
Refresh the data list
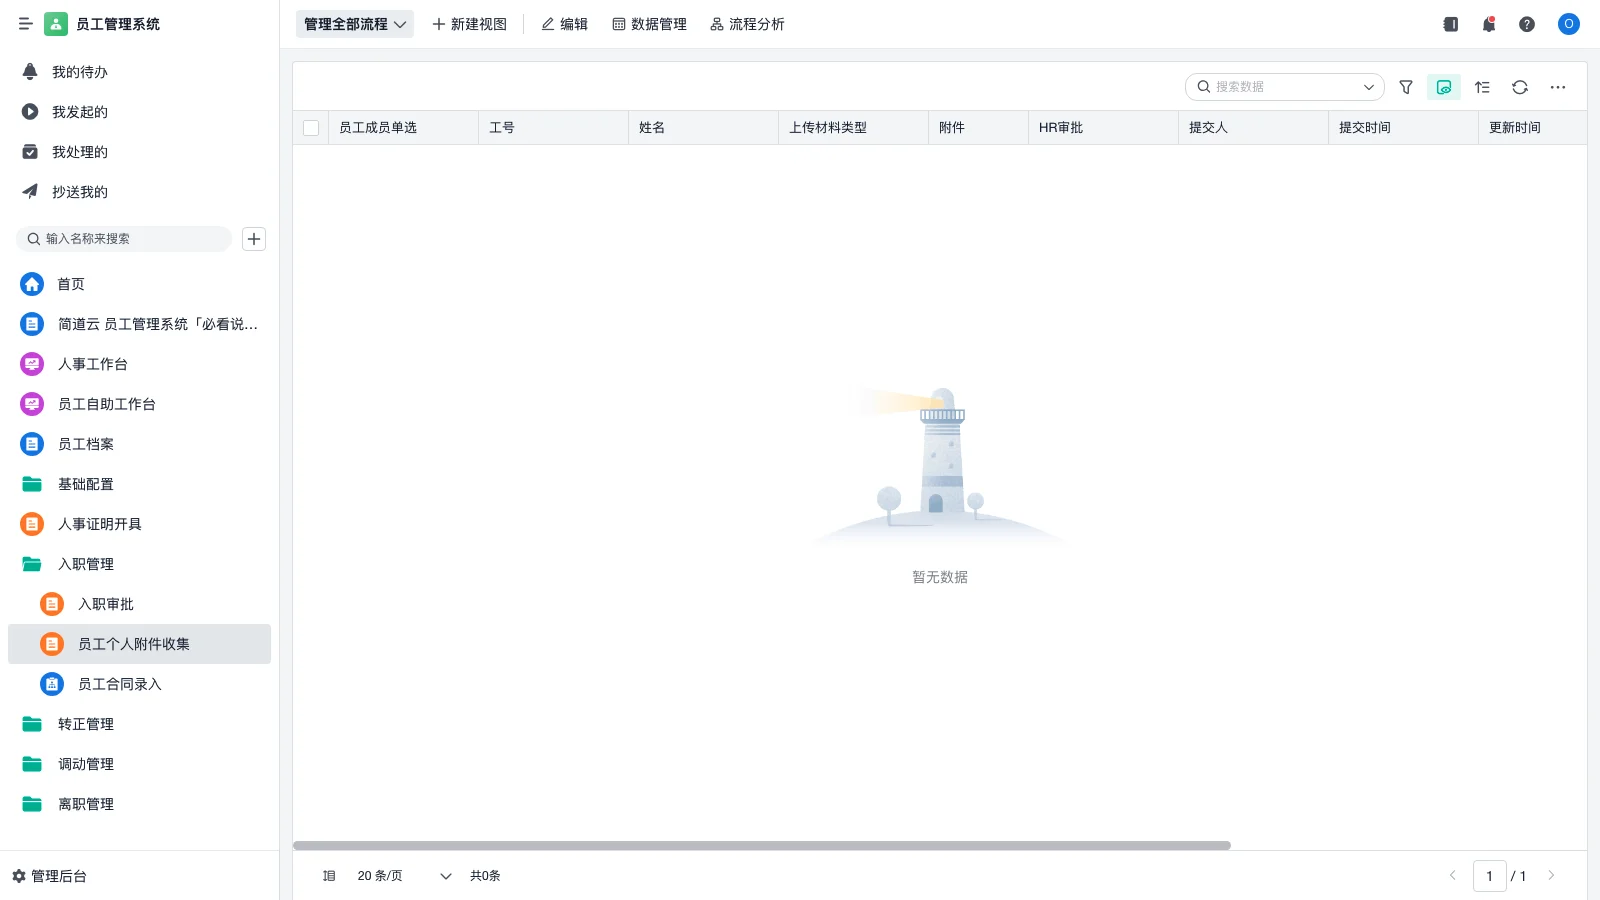tap(1520, 87)
